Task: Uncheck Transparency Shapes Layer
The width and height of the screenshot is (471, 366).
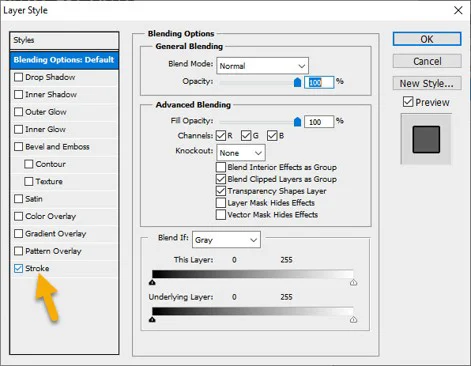Action: tap(221, 191)
